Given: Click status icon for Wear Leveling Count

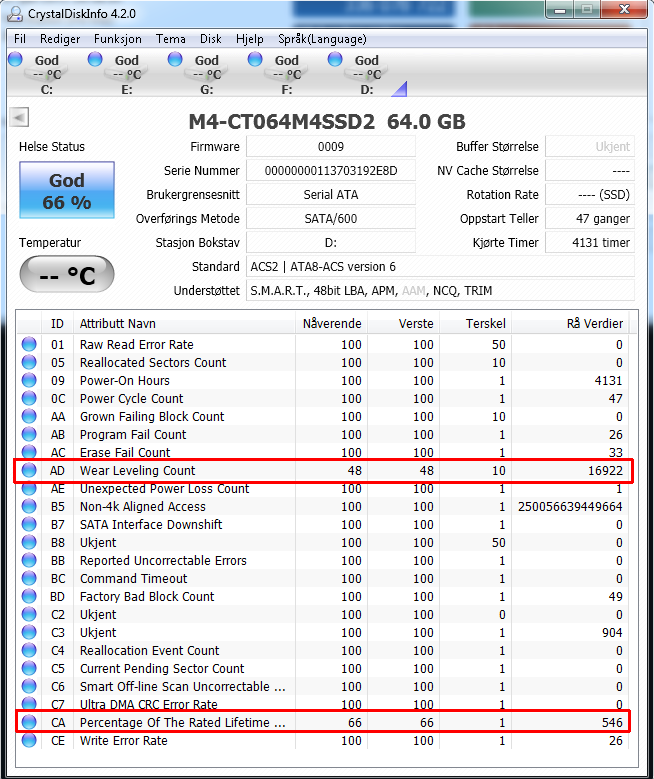Looking at the screenshot, I should click(x=29, y=470).
